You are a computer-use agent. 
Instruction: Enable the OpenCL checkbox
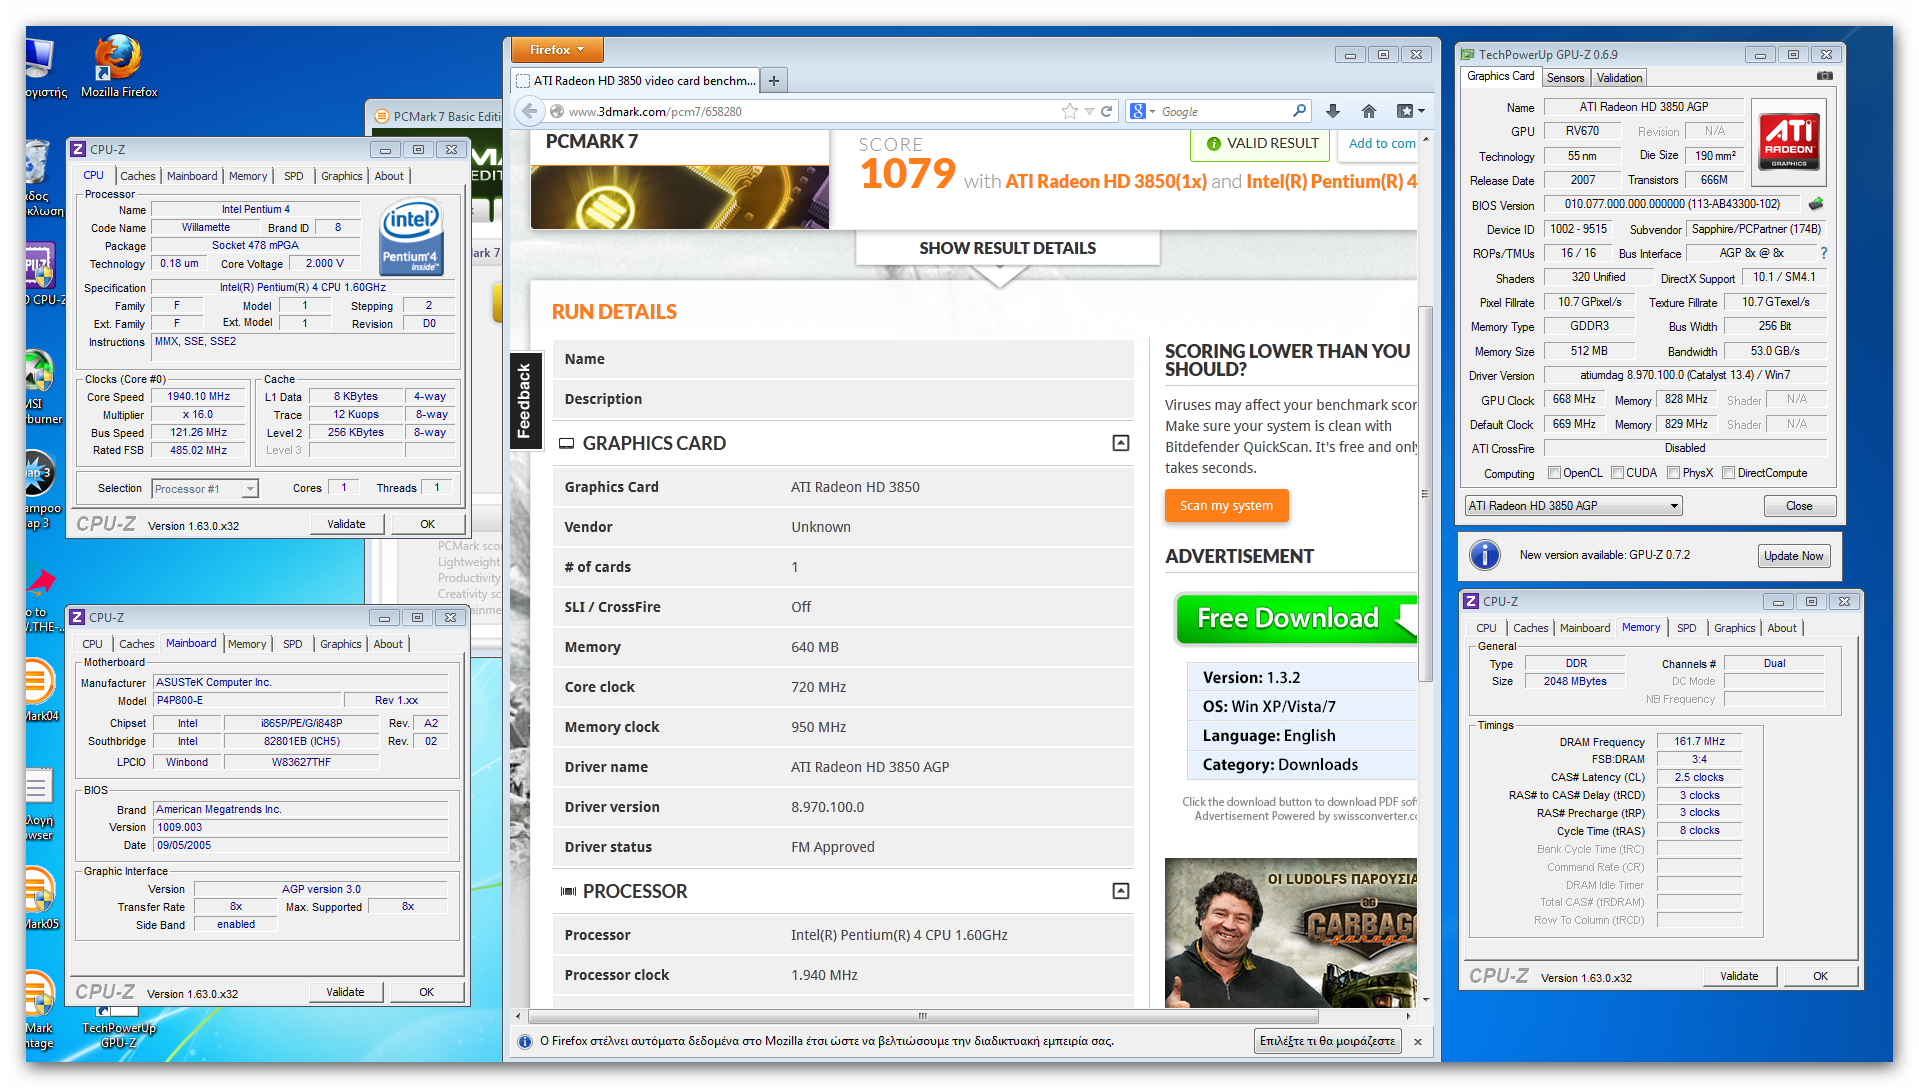point(1554,474)
